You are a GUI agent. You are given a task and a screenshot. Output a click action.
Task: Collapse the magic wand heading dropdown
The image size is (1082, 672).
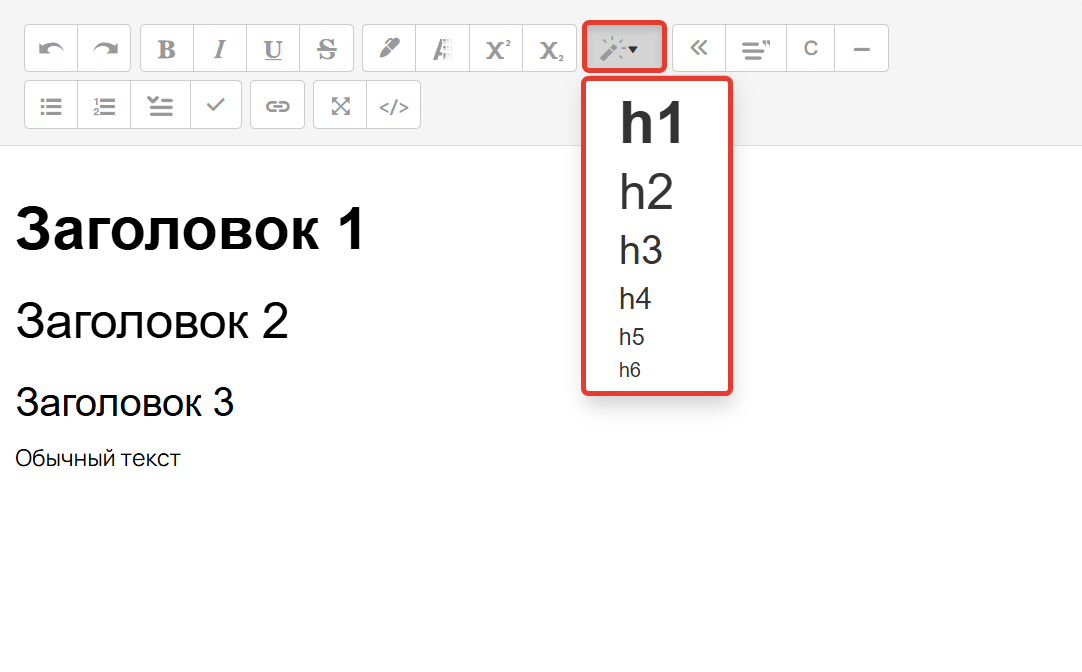(x=624, y=47)
